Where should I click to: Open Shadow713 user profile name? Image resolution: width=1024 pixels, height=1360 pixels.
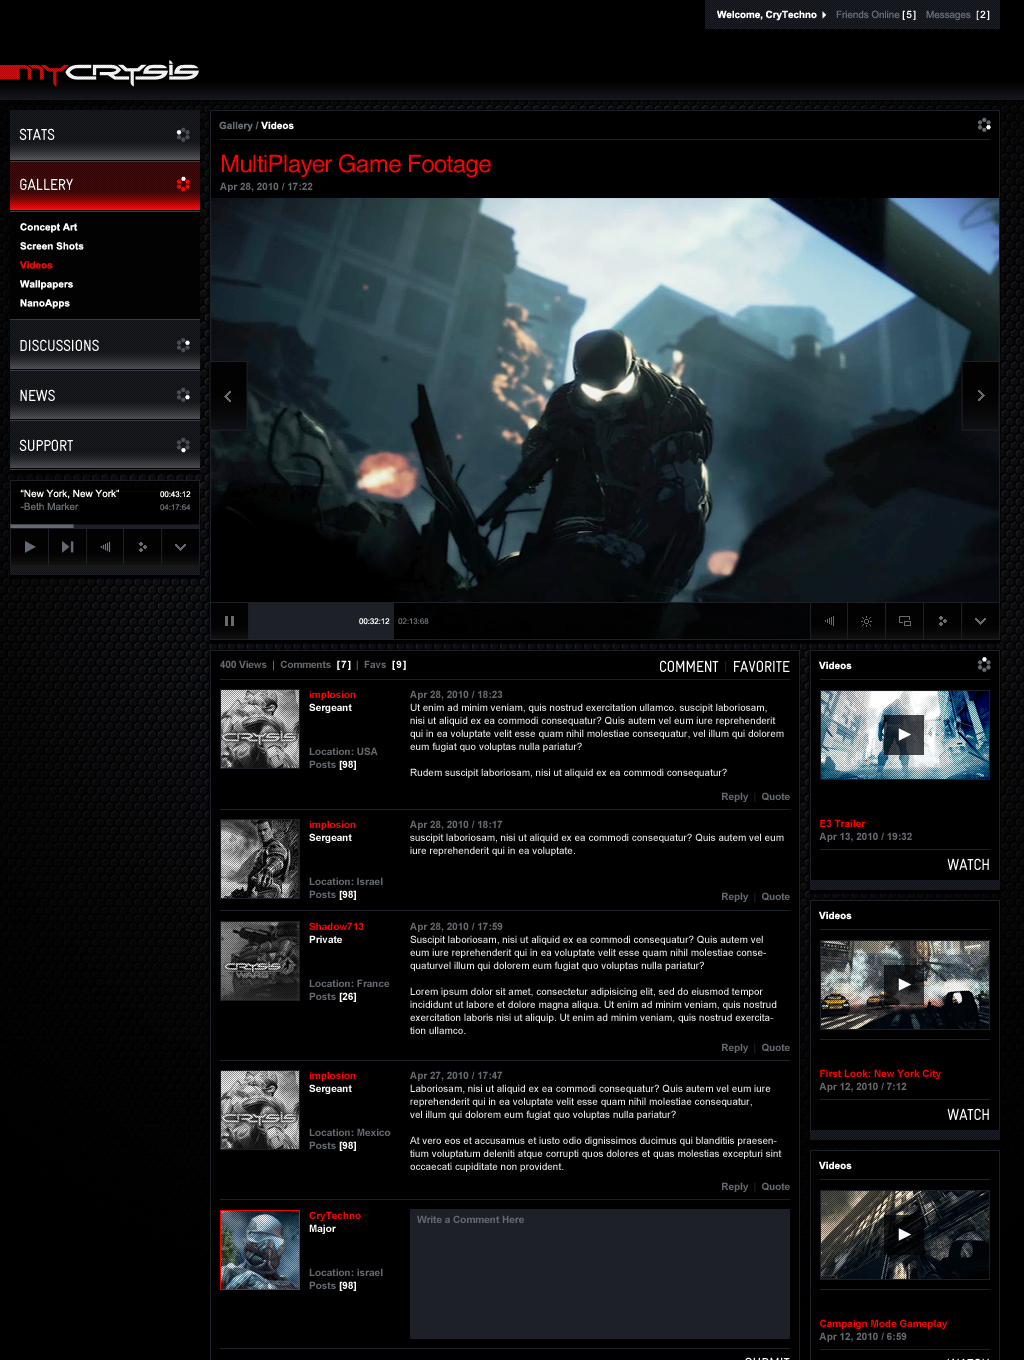coord(336,927)
